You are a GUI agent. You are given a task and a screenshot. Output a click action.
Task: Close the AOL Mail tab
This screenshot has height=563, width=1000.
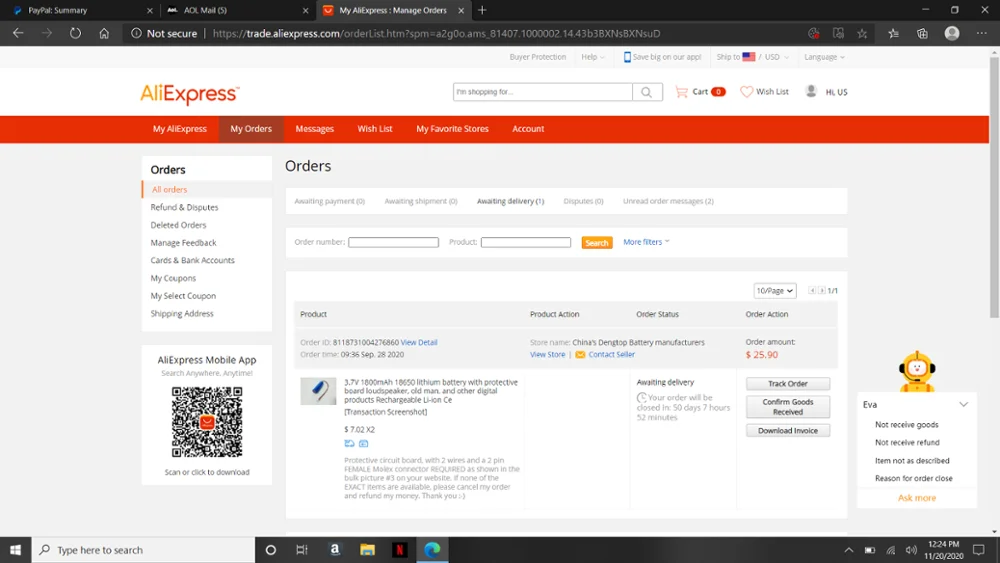pos(305,10)
